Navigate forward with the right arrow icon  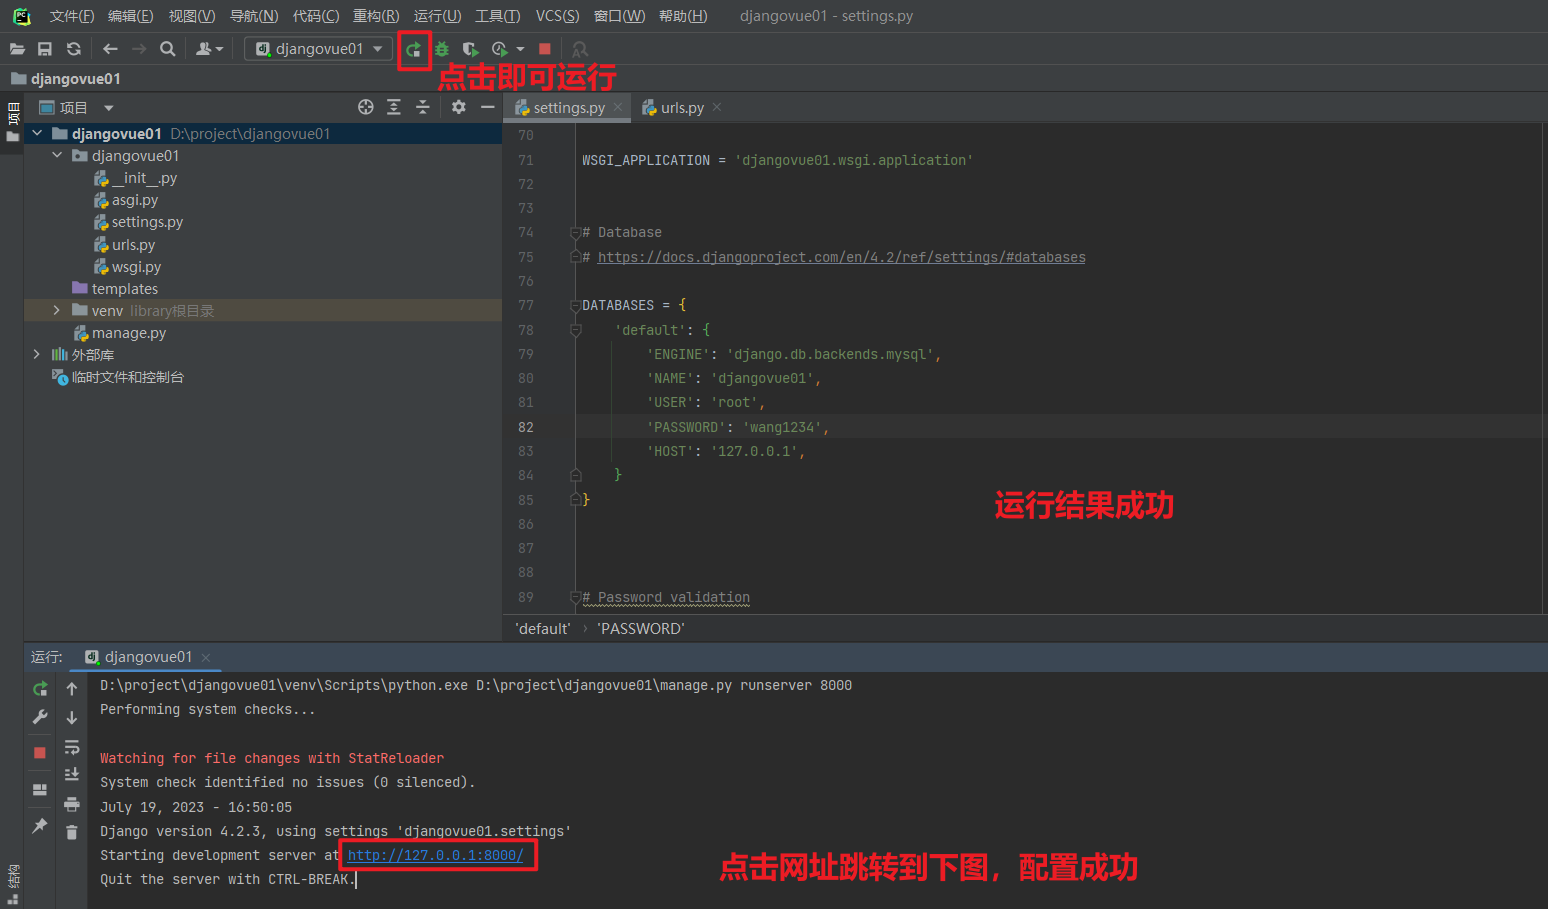tap(139, 49)
